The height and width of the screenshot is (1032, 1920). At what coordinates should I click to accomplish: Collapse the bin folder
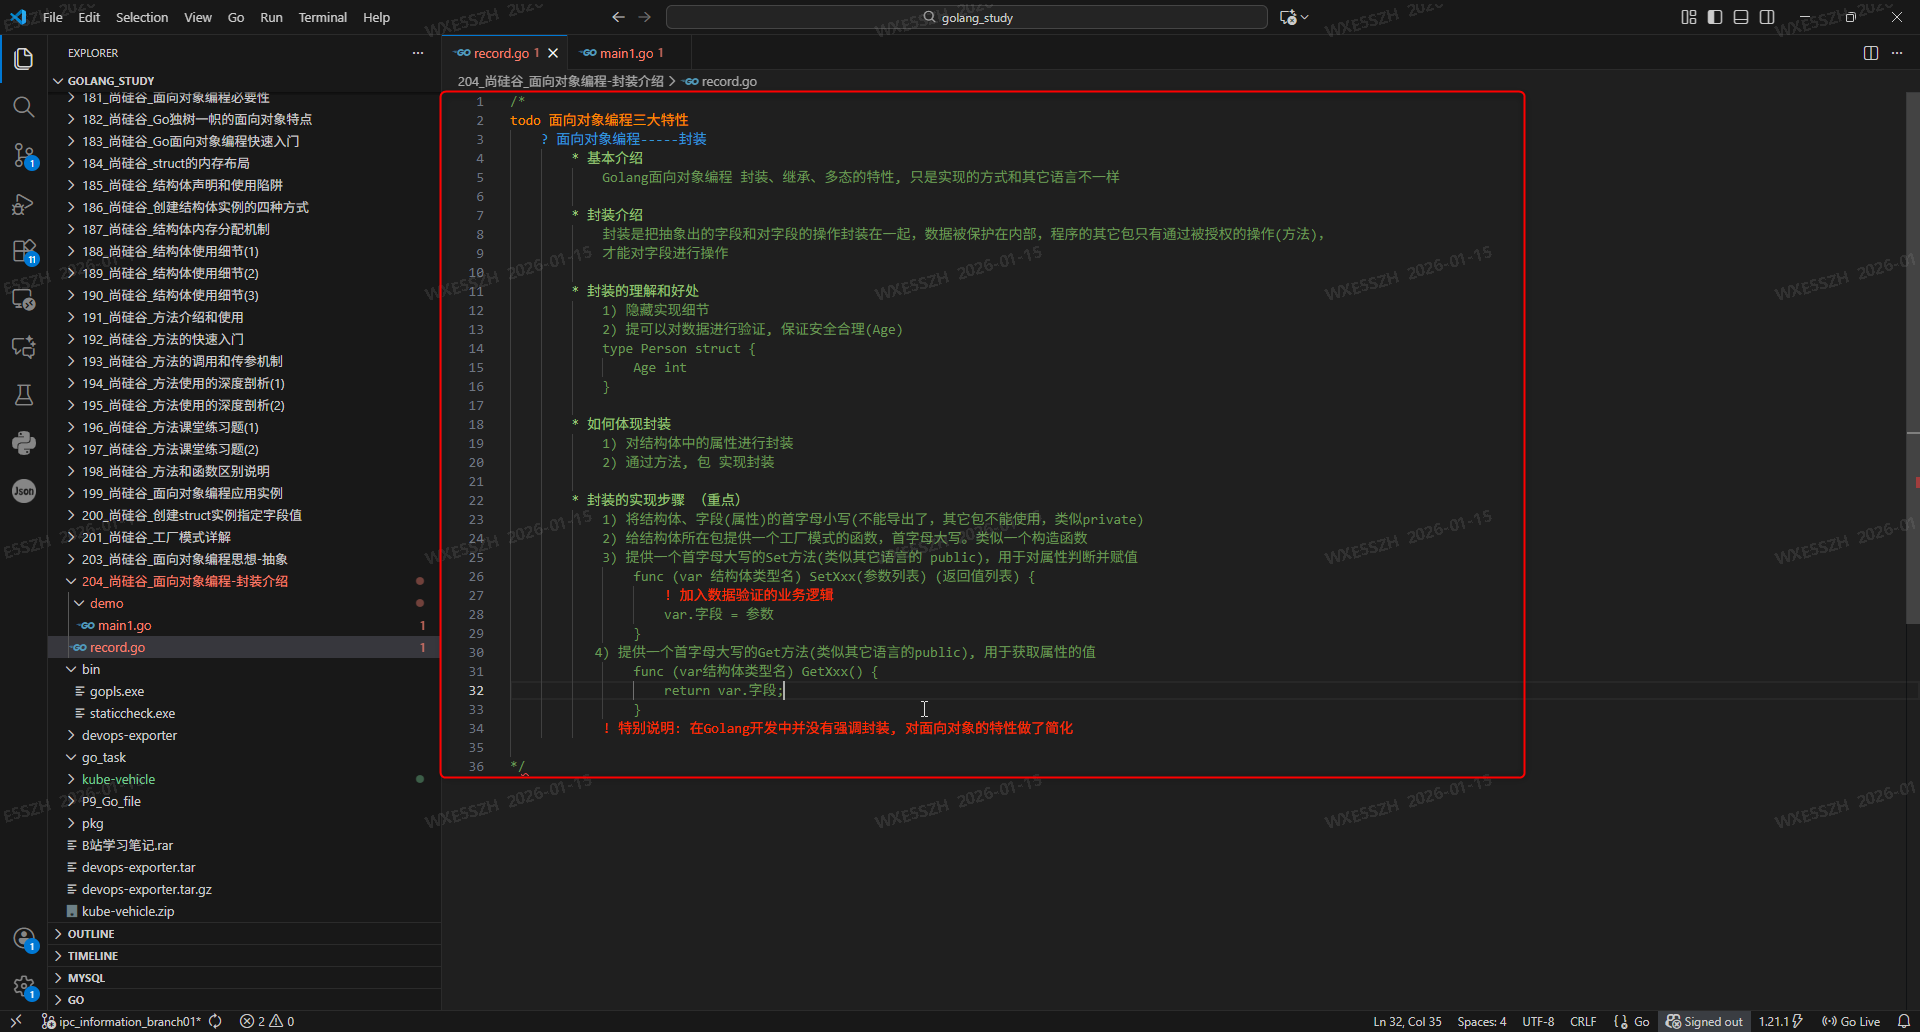click(x=244, y=669)
